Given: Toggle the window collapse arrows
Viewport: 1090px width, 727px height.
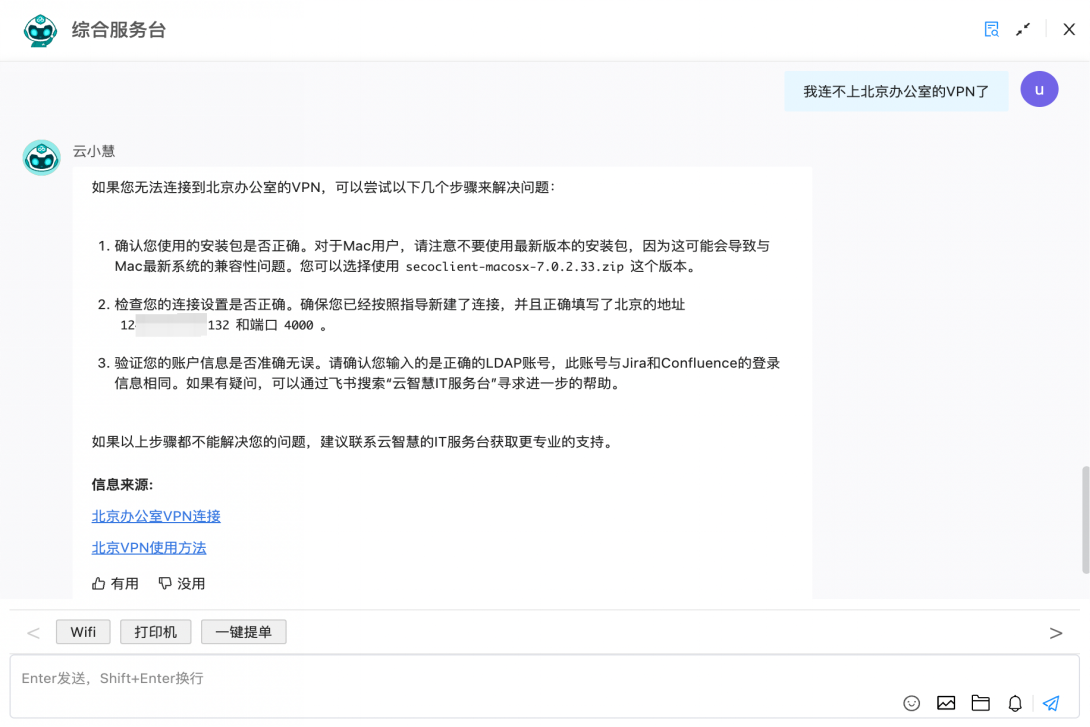Looking at the screenshot, I should (x=1022, y=29).
